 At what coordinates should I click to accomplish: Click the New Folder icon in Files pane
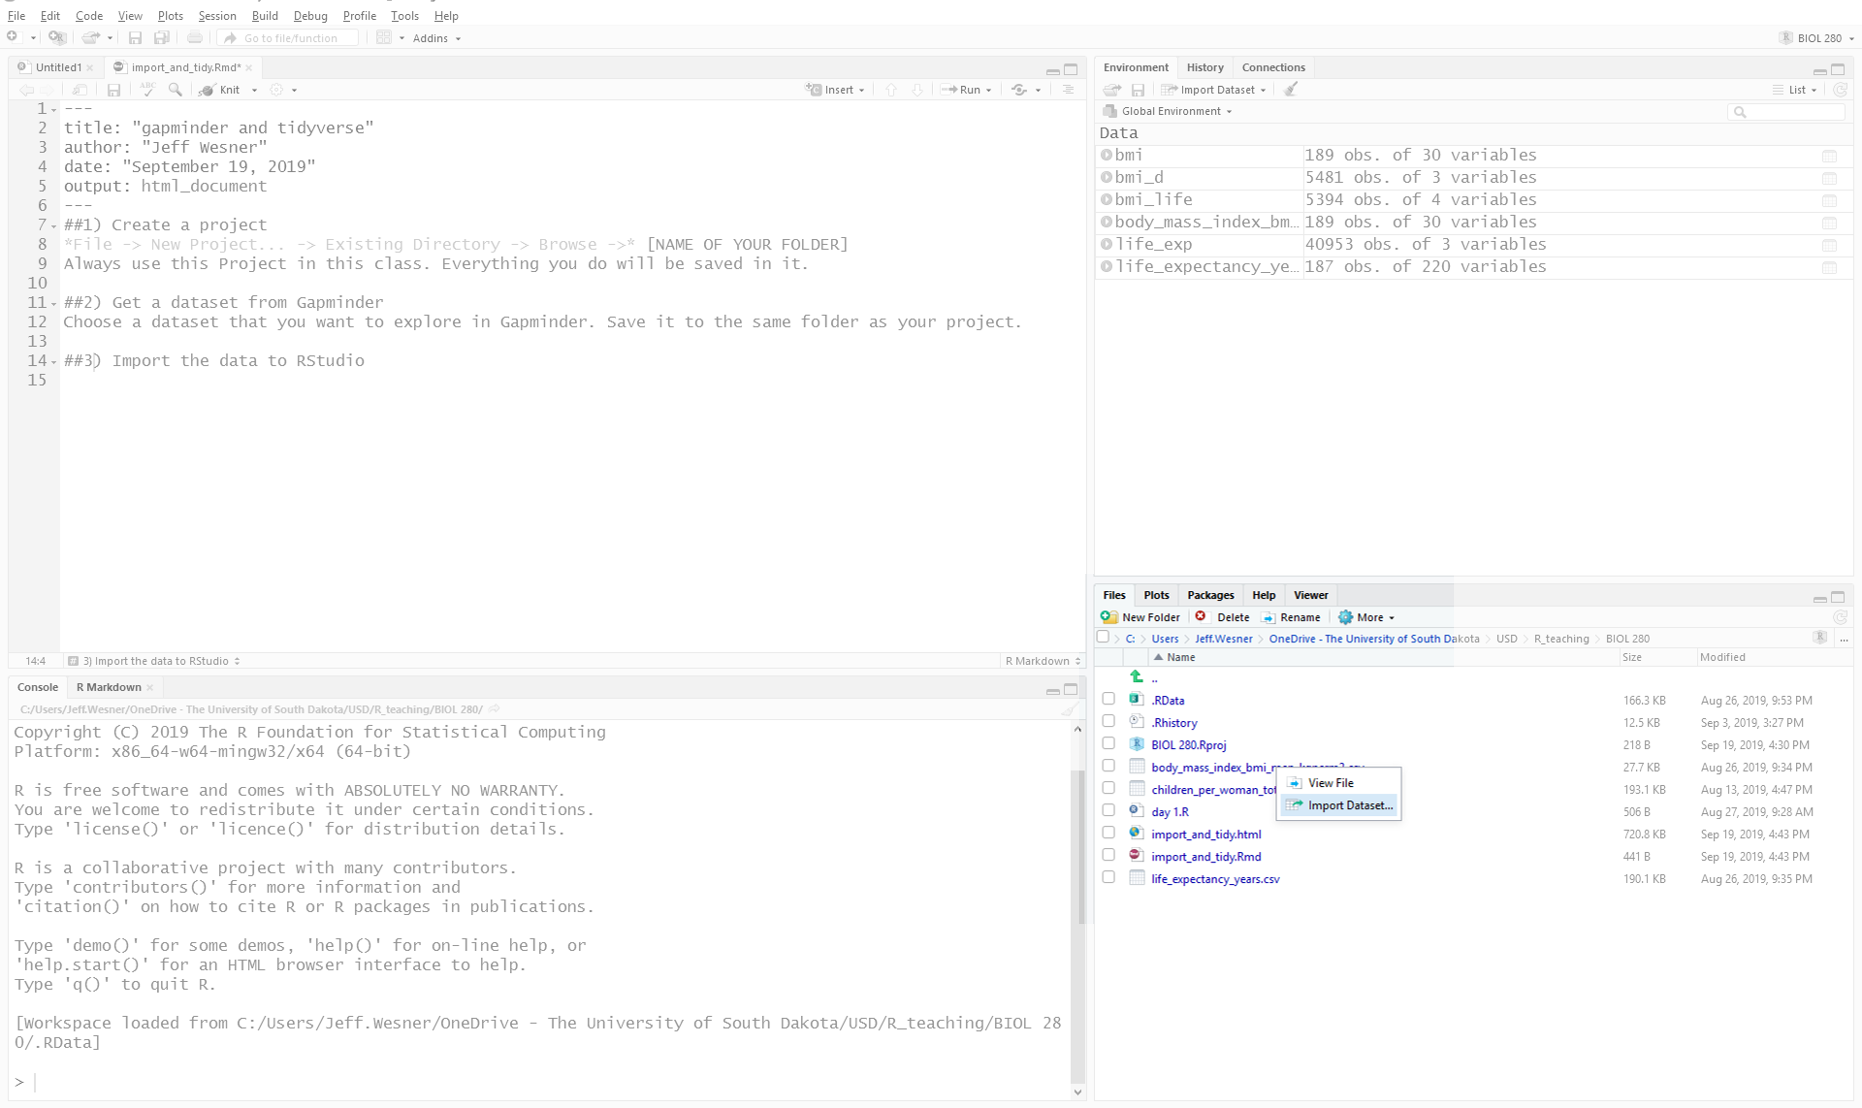(x=1109, y=617)
